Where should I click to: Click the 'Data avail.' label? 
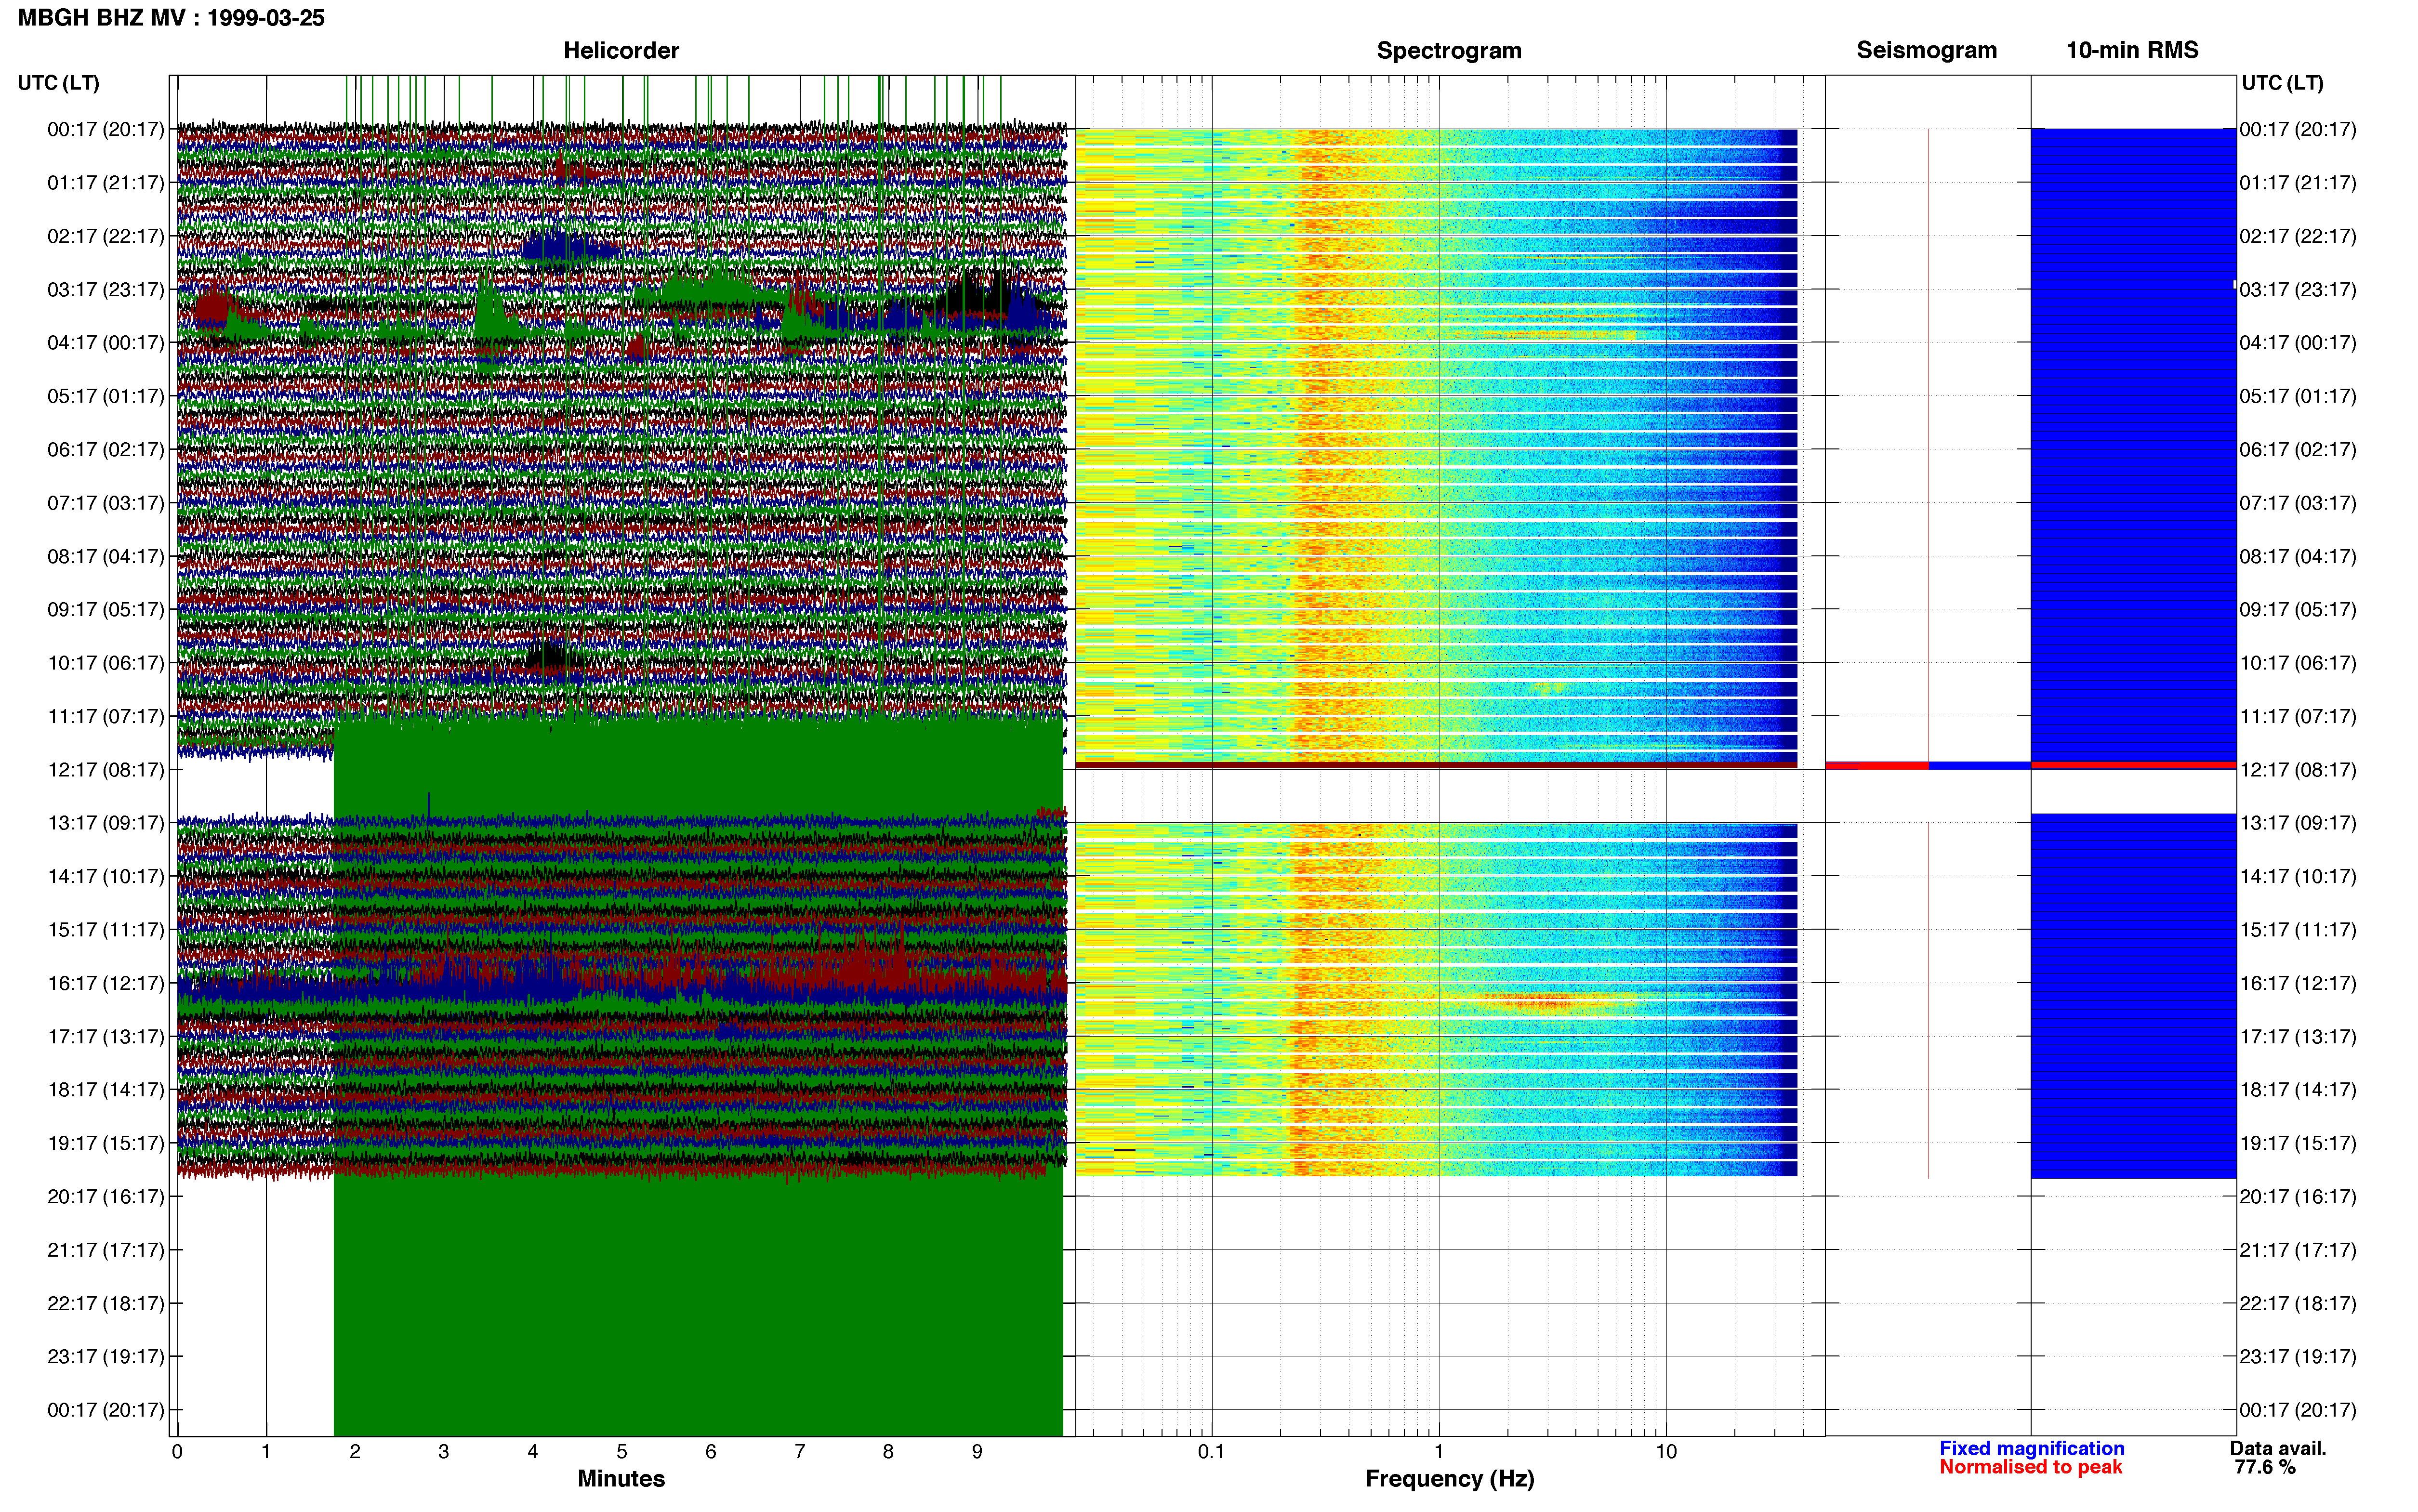[x=2278, y=1448]
